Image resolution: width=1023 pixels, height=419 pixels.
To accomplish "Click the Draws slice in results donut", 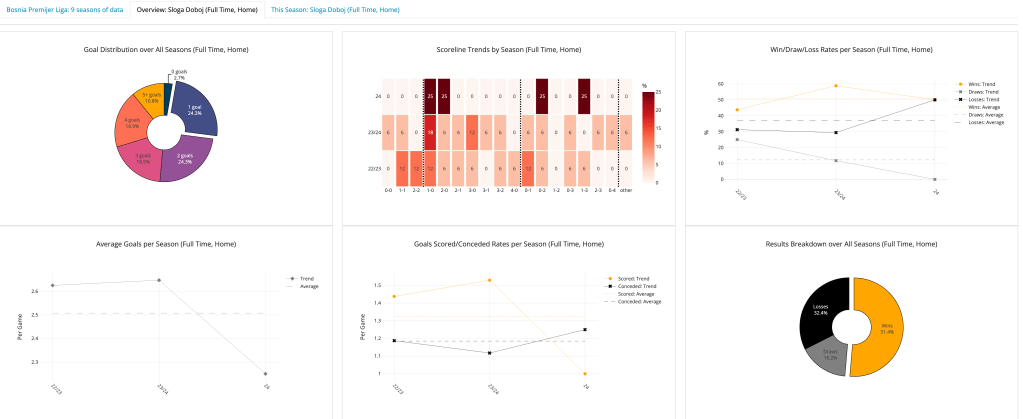I will 826,355.
